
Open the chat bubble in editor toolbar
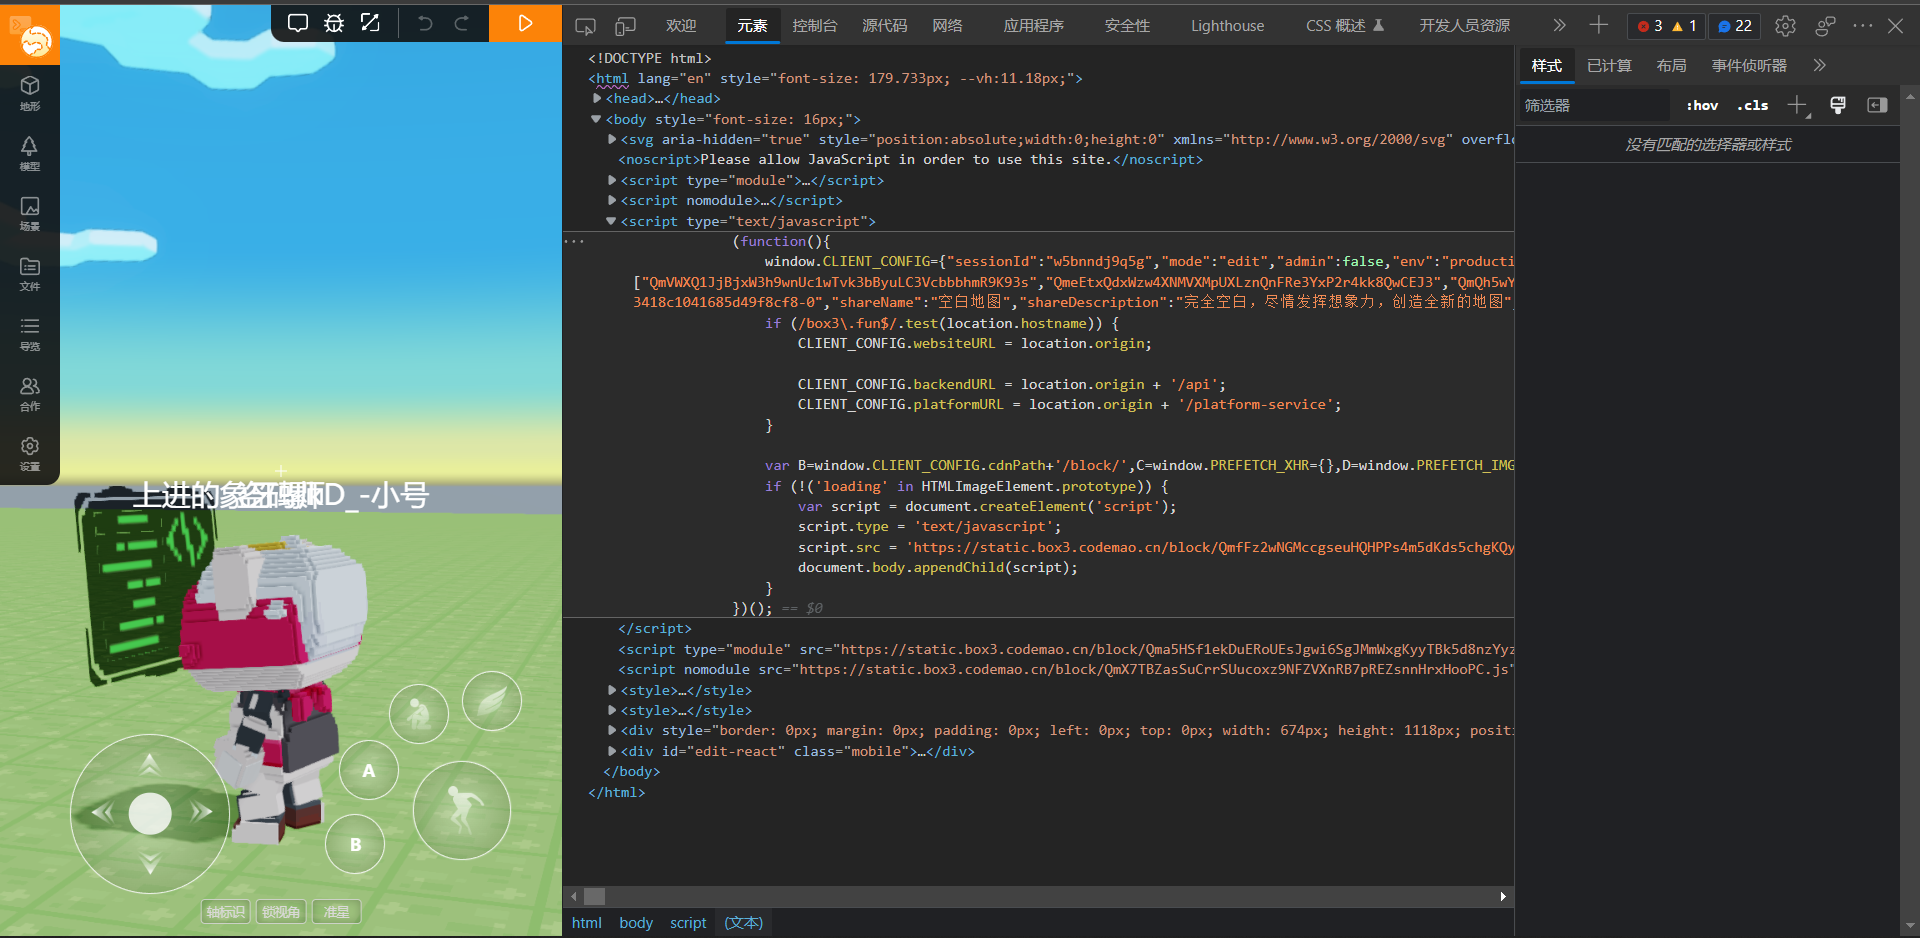click(x=298, y=23)
